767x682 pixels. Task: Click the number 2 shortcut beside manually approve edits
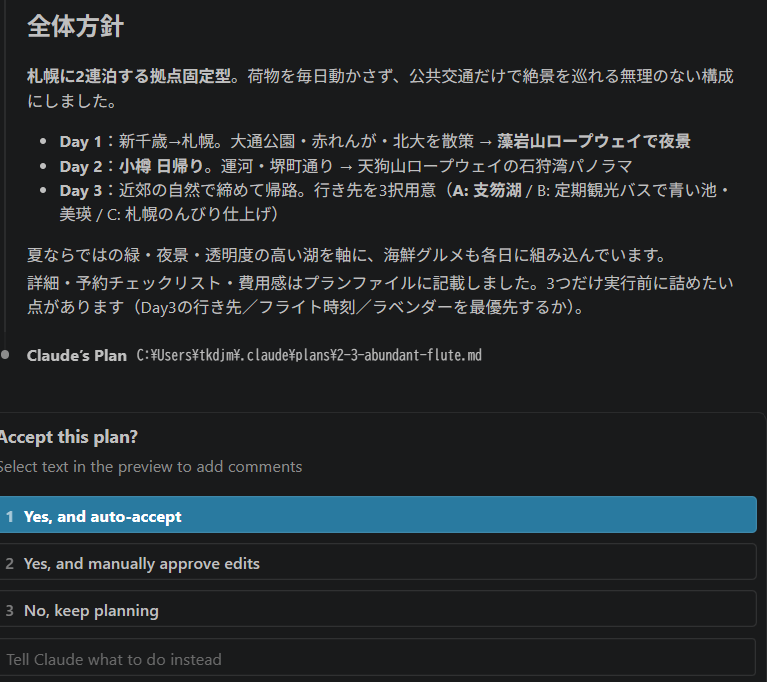coord(9,564)
